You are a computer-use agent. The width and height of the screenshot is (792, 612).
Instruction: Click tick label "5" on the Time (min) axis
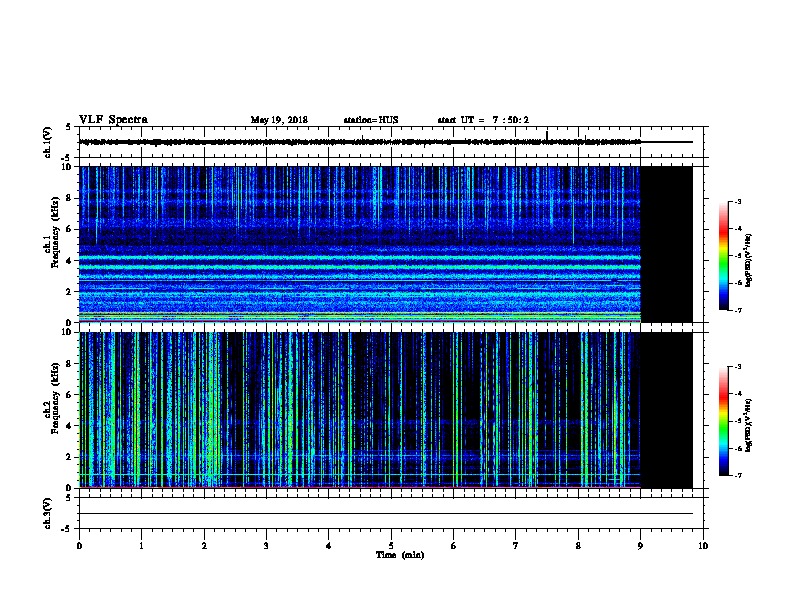pos(391,546)
